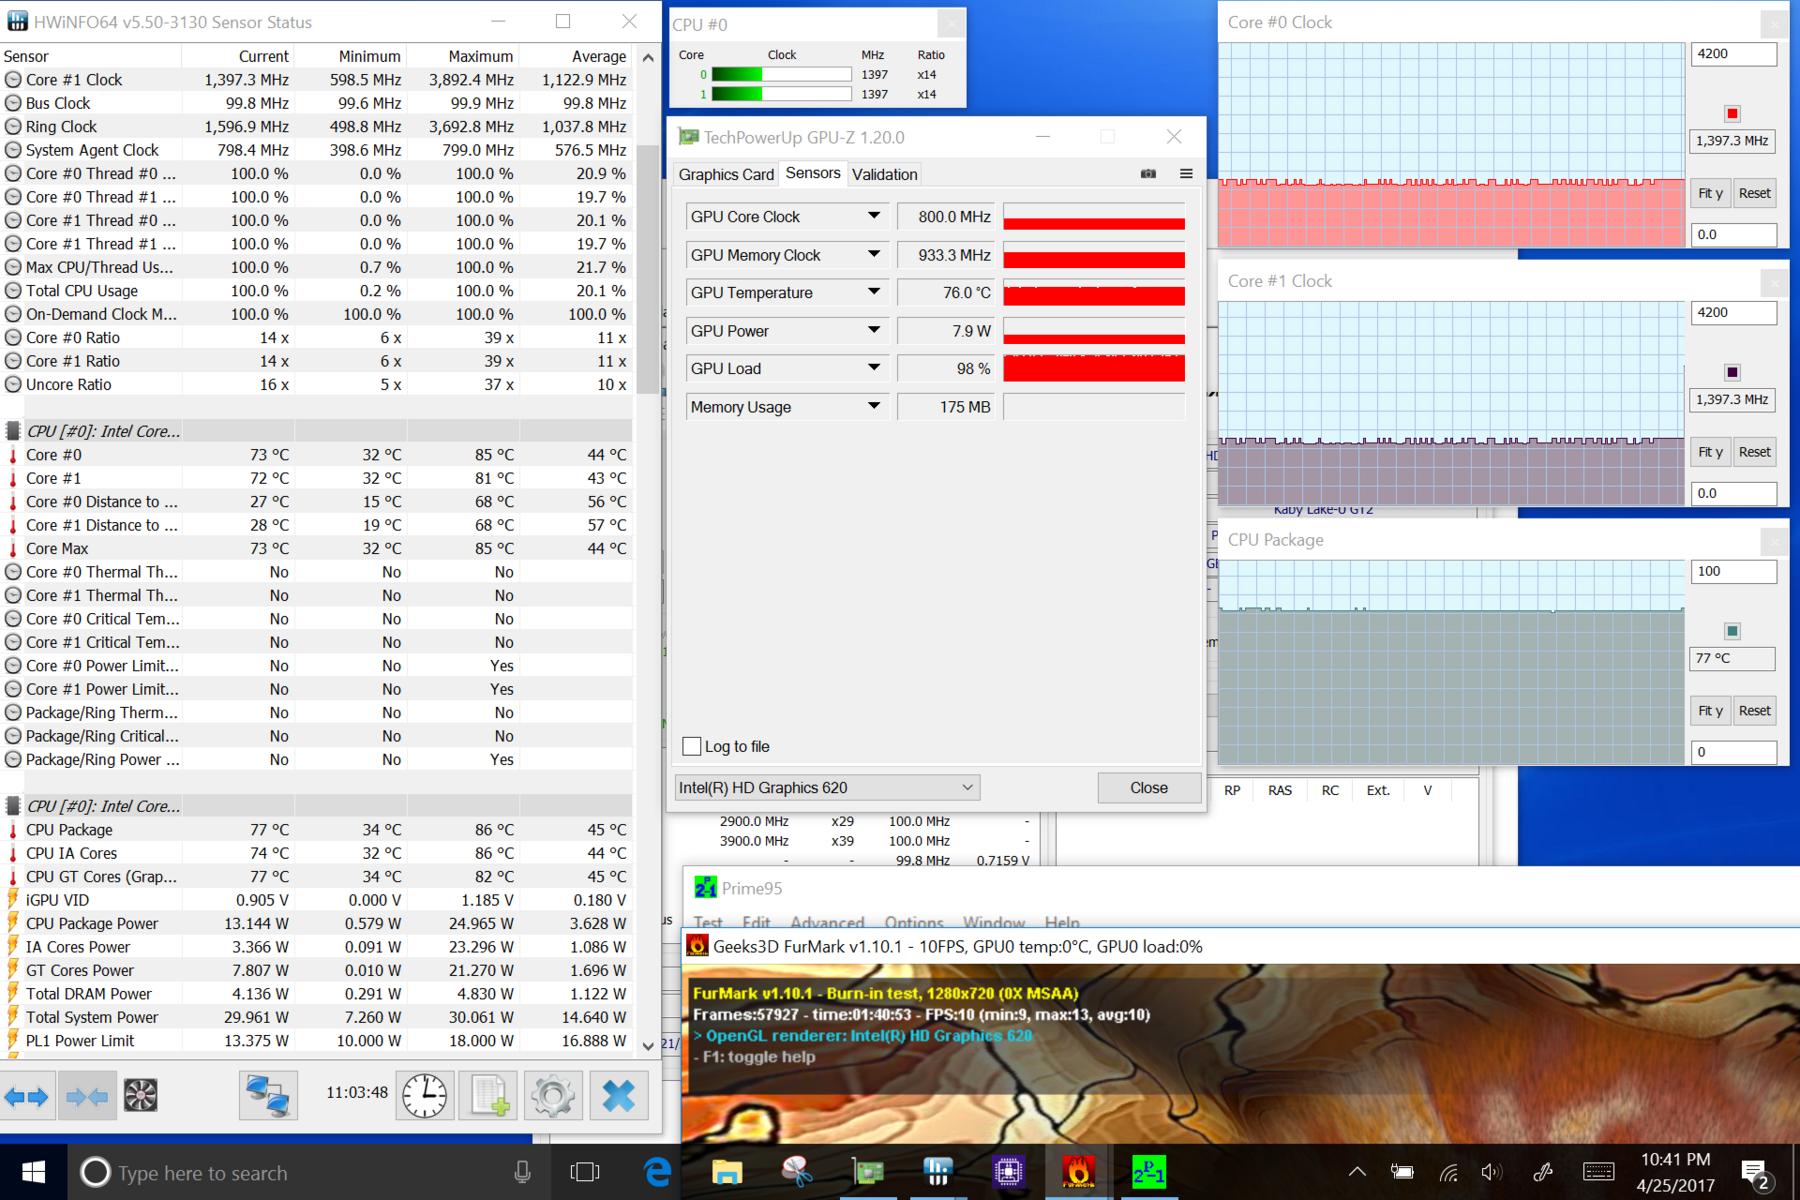The height and width of the screenshot is (1200, 1800).
Task: Click HWiNFO sensor list scroll-up arrow
Action: [x=648, y=57]
